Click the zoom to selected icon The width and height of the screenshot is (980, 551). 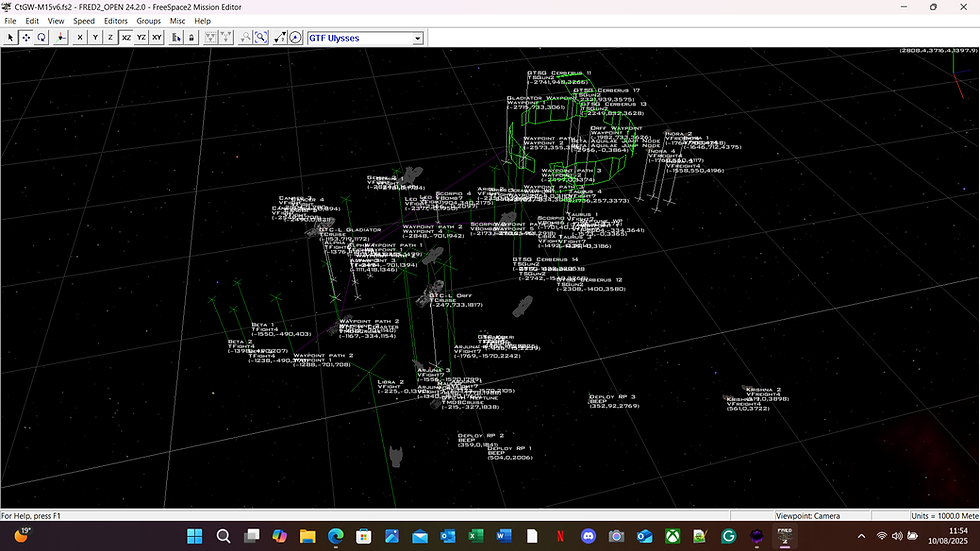246,37
